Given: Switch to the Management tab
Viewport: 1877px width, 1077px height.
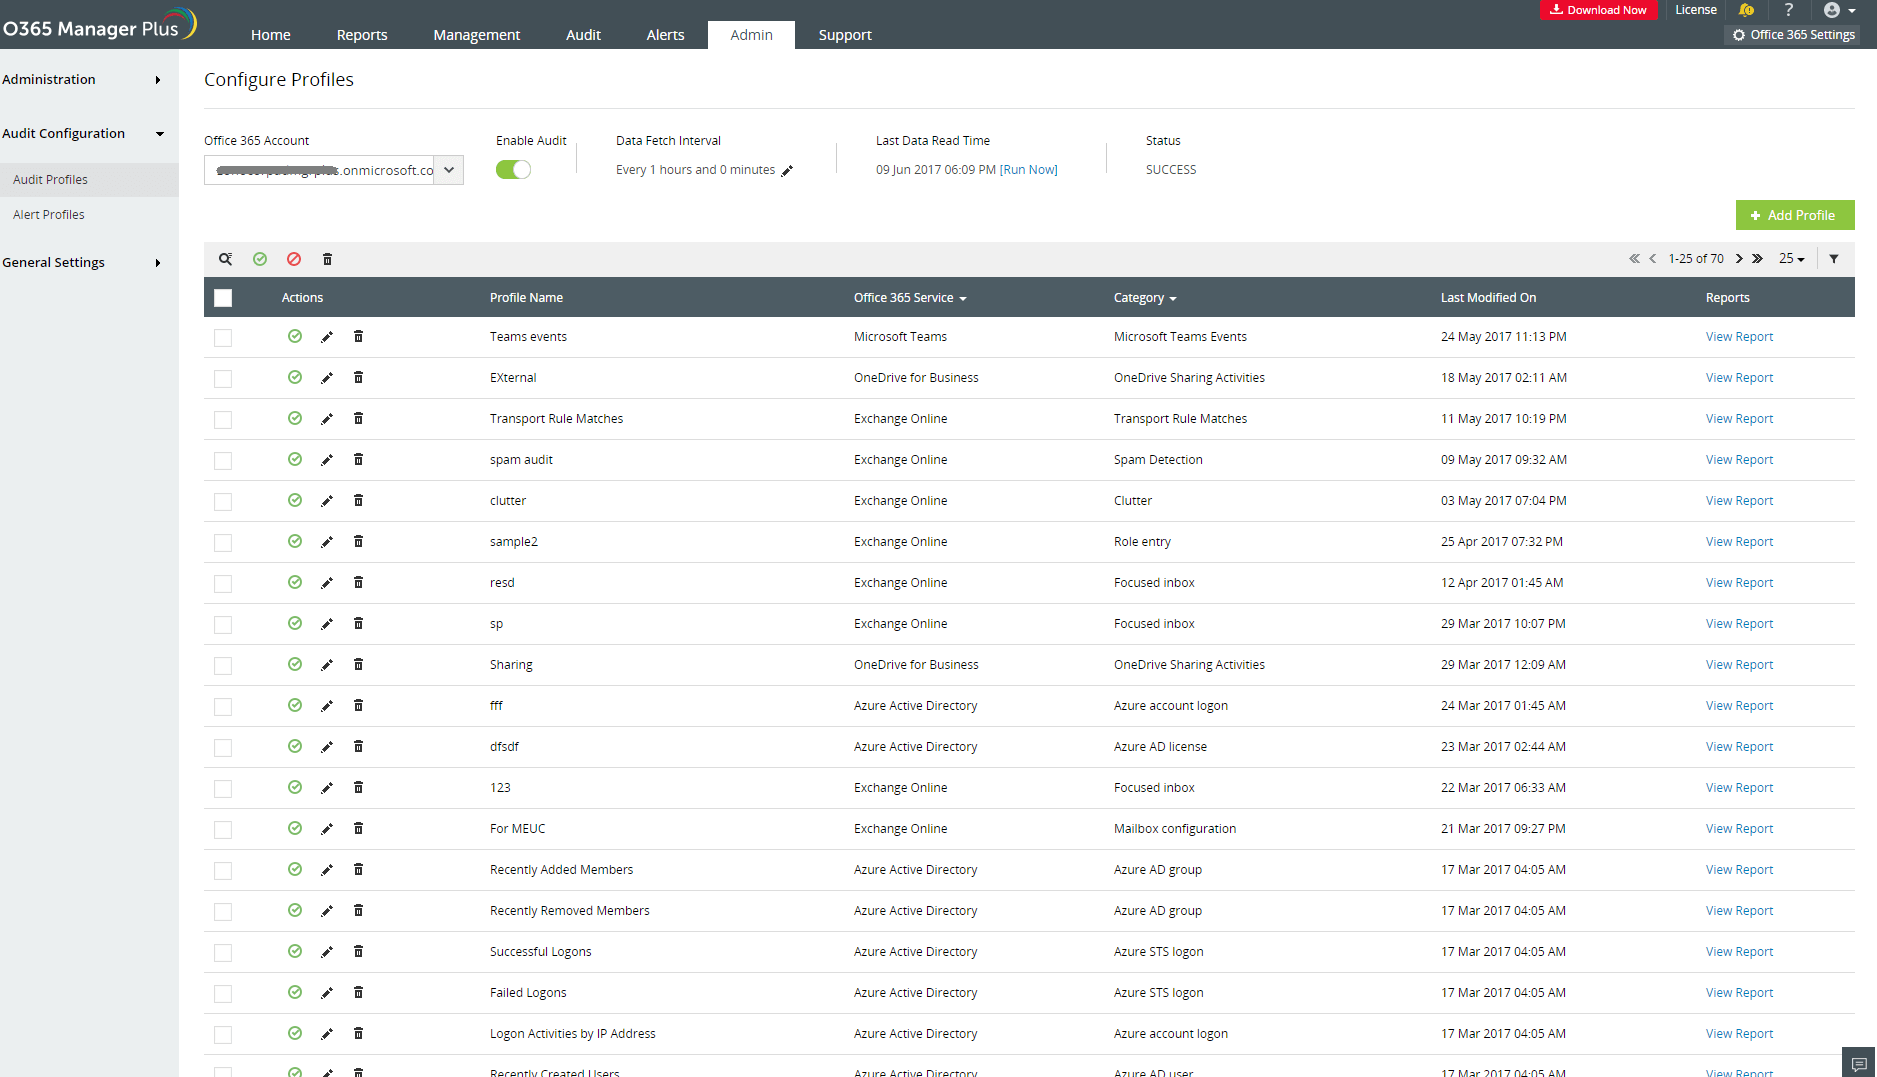Looking at the screenshot, I should tap(477, 35).
